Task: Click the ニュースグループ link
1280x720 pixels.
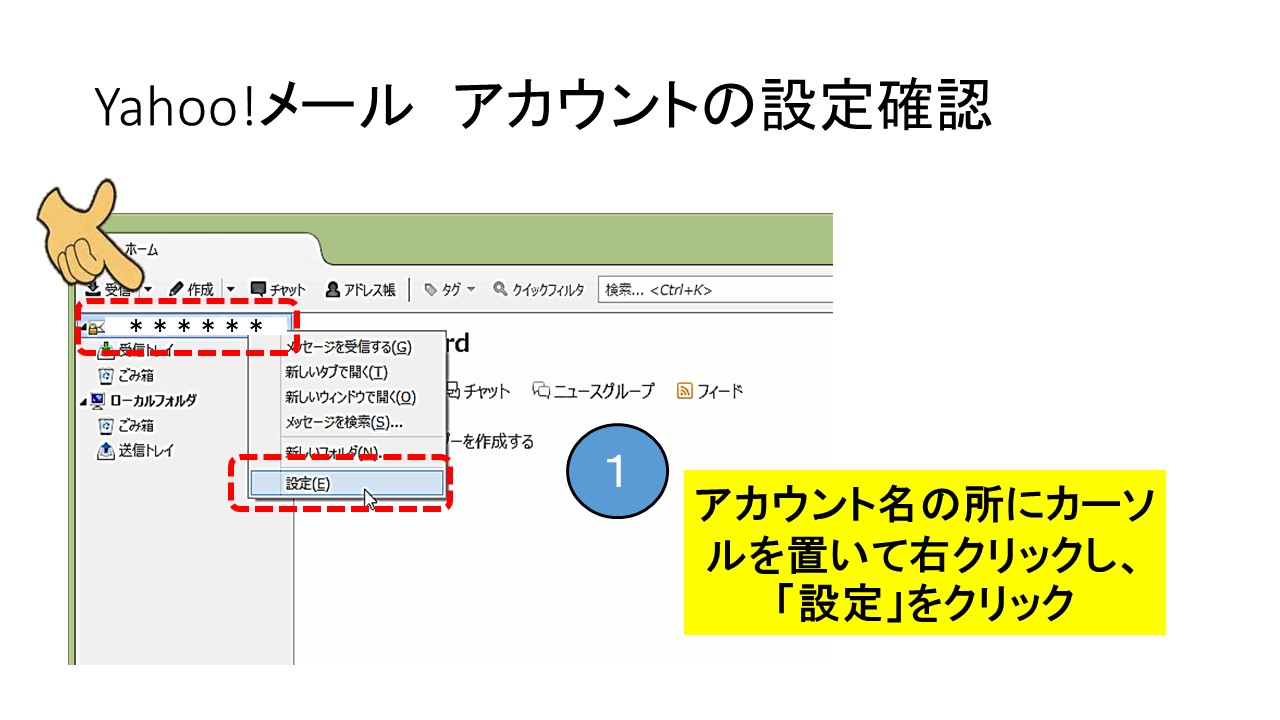Action: [604, 391]
